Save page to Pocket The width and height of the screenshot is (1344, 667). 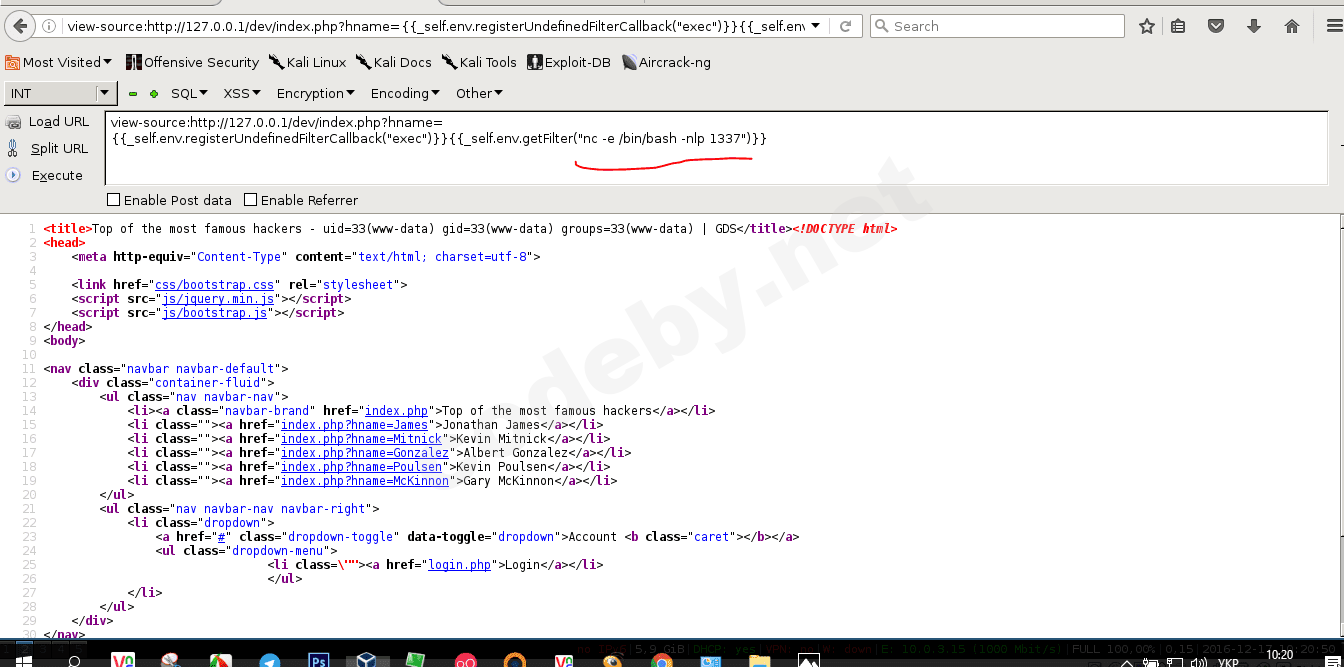1215,26
